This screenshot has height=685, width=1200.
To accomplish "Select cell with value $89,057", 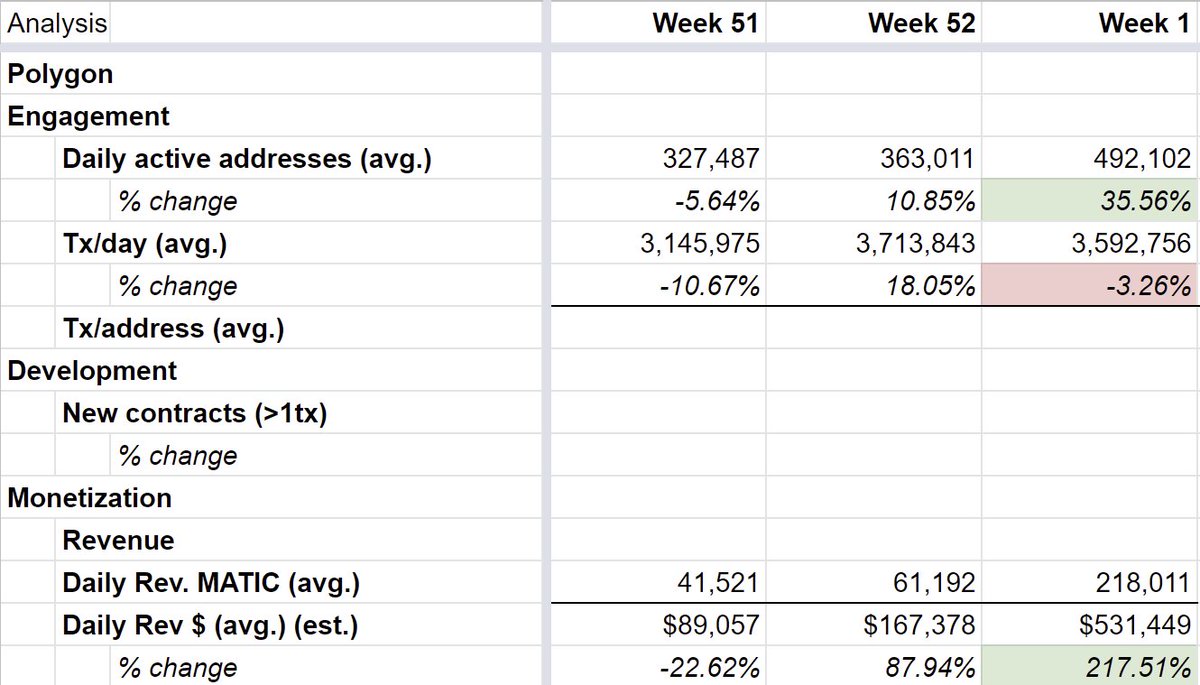I will [x=659, y=626].
